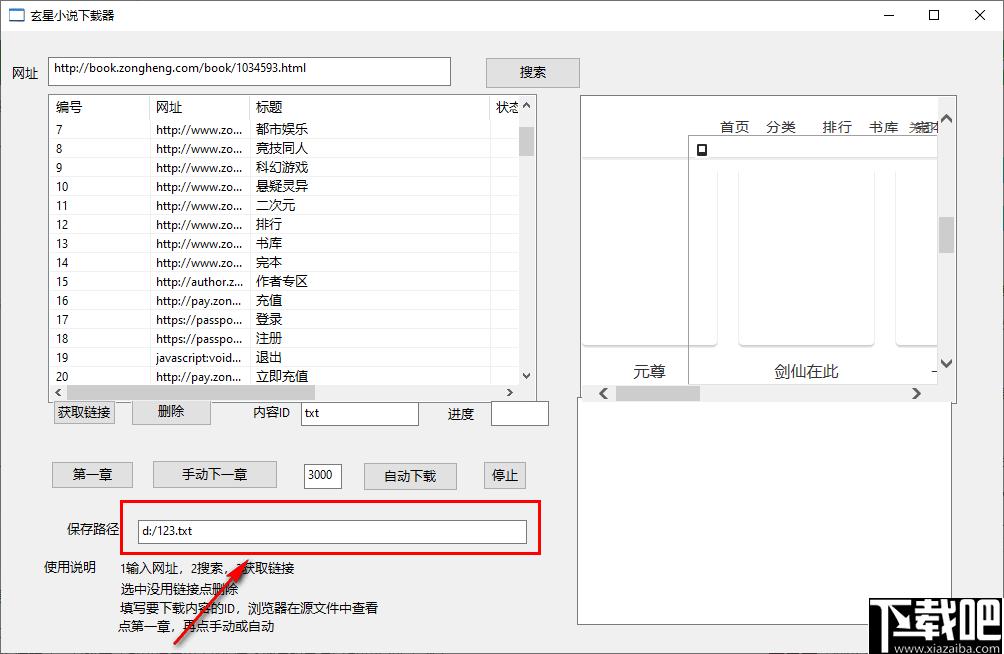
Task: Select row 13 titled 书库
Action: pos(284,243)
